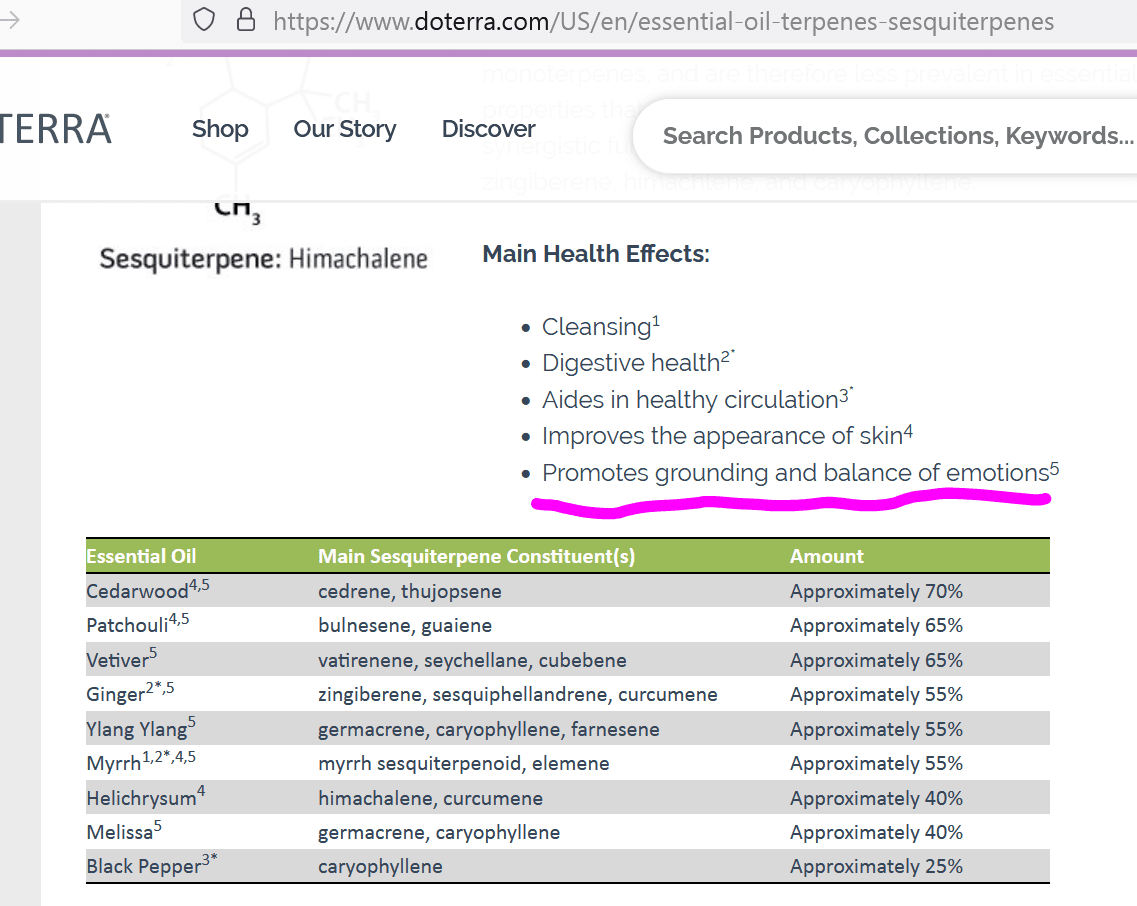Image resolution: width=1137 pixels, height=906 pixels.
Task: Click the Essential Oil column header
Action: click(x=141, y=556)
